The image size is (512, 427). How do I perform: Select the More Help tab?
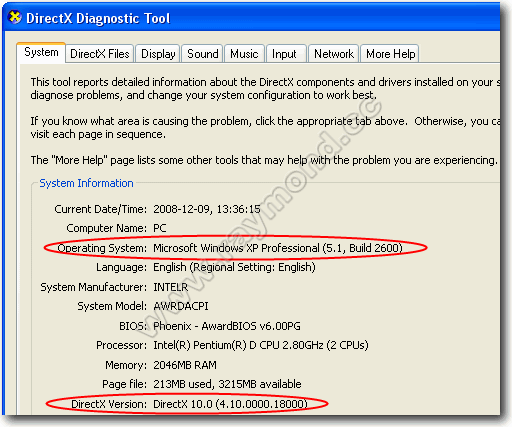coord(390,54)
